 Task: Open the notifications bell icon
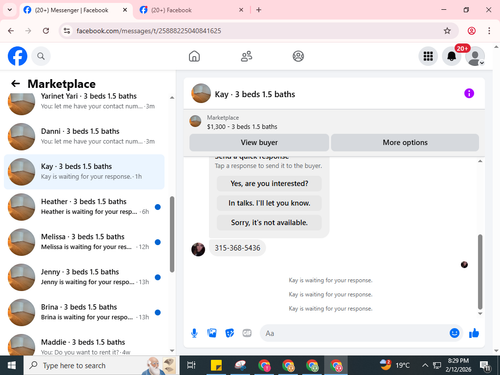pos(452,56)
